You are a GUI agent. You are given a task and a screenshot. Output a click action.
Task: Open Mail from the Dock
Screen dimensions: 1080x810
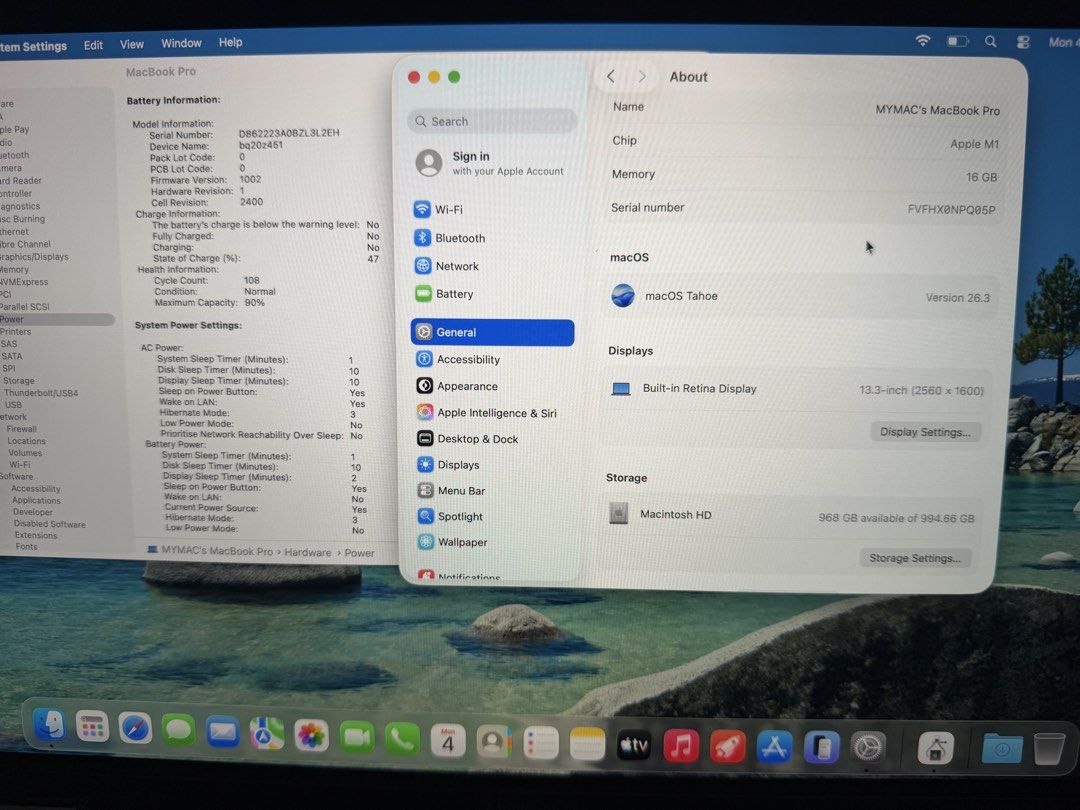(x=222, y=732)
